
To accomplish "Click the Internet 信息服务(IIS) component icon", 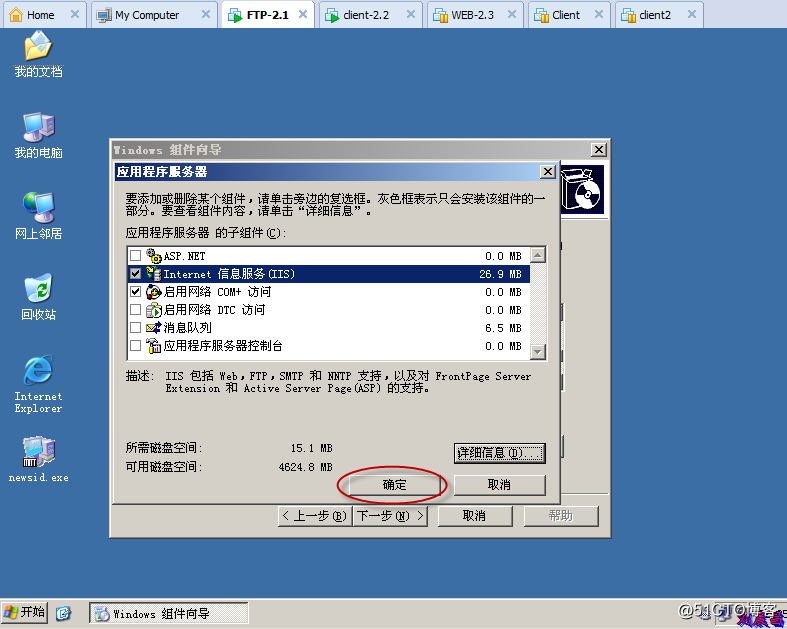I will click(154, 274).
